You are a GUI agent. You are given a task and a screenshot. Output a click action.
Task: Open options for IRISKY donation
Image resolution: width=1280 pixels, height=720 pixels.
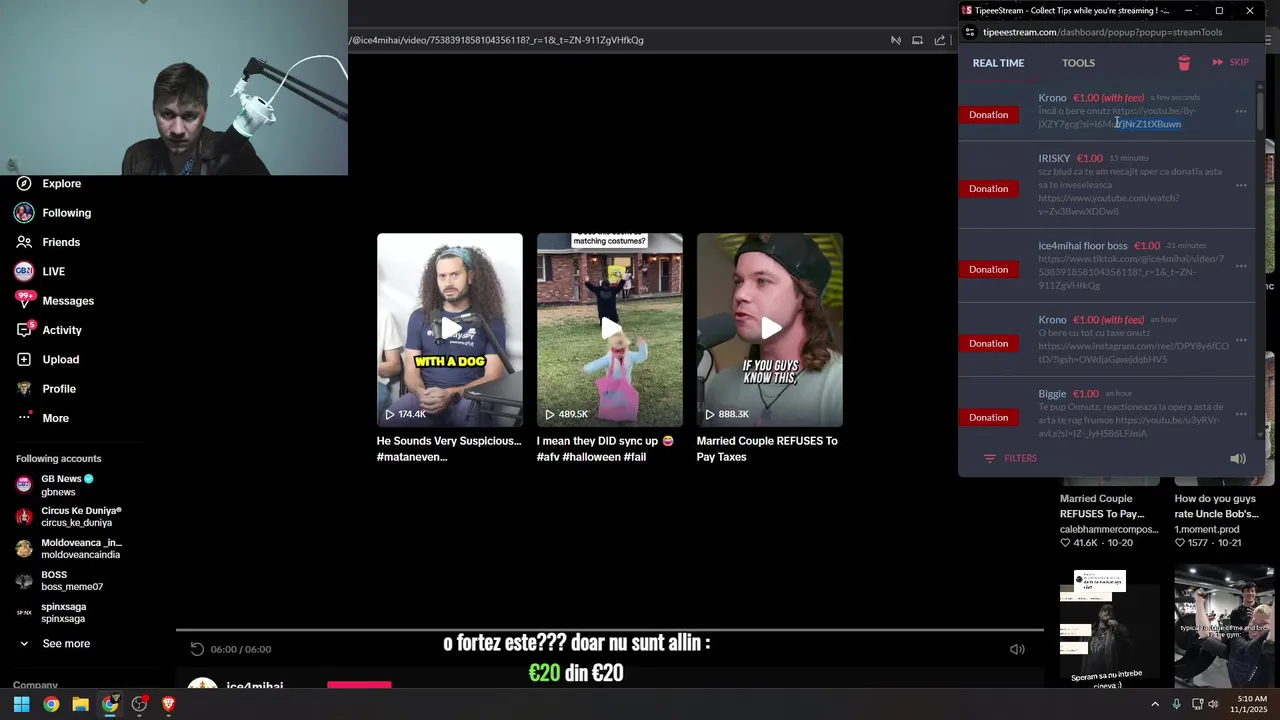(1241, 185)
